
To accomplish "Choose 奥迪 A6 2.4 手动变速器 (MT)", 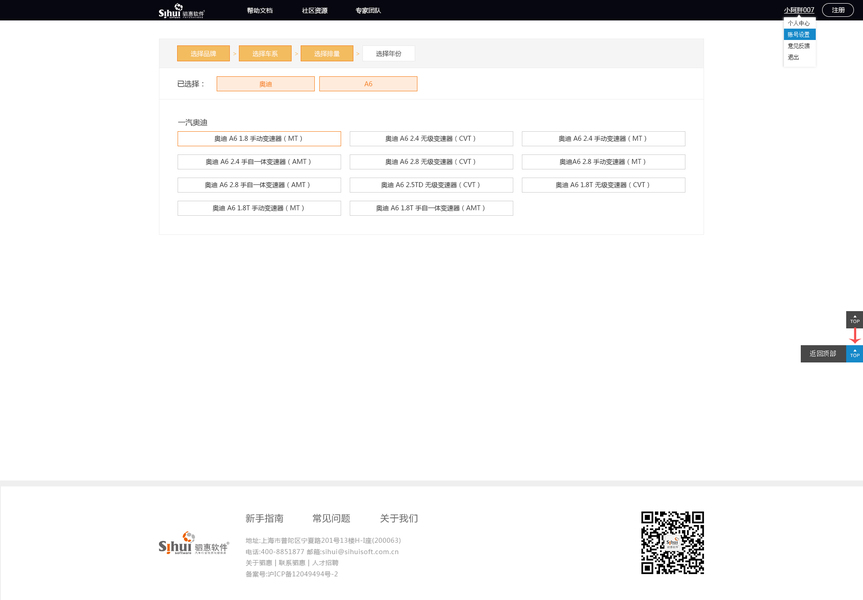I will tap(603, 139).
